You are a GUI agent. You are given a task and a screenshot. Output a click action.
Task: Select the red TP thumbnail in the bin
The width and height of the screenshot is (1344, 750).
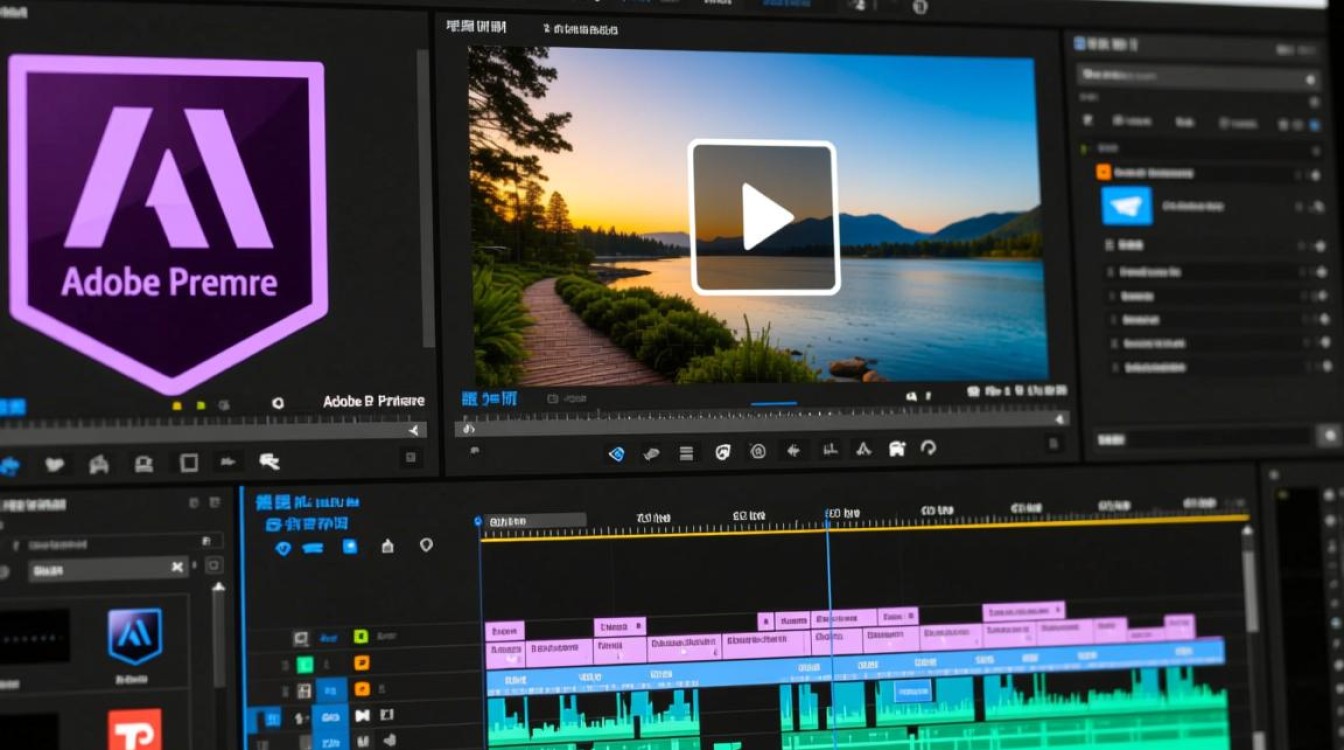tap(134, 730)
